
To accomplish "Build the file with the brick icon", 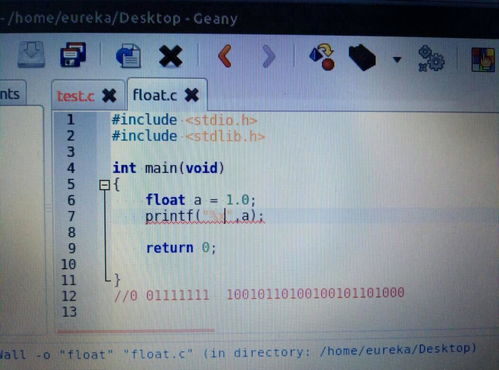I will click(362, 58).
